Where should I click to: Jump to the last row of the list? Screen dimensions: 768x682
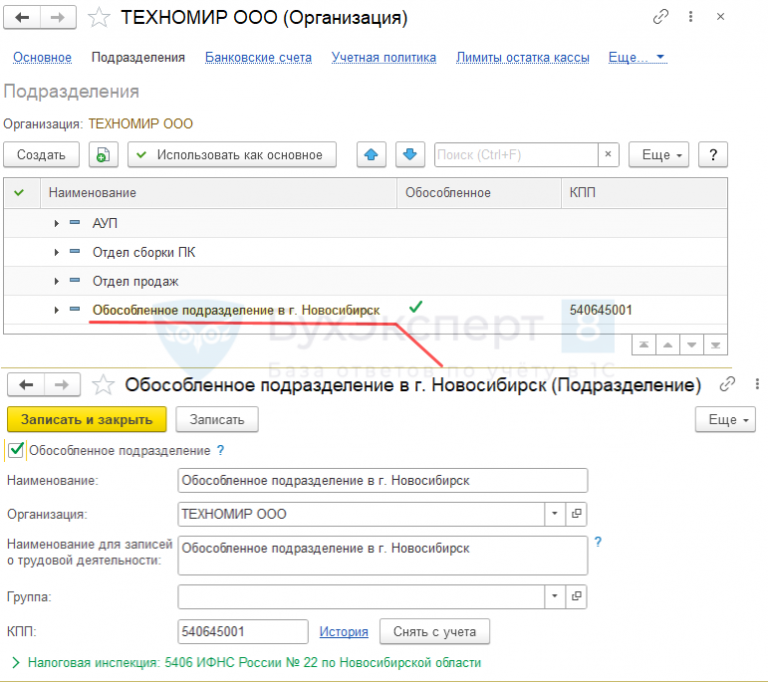click(x=715, y=345)
